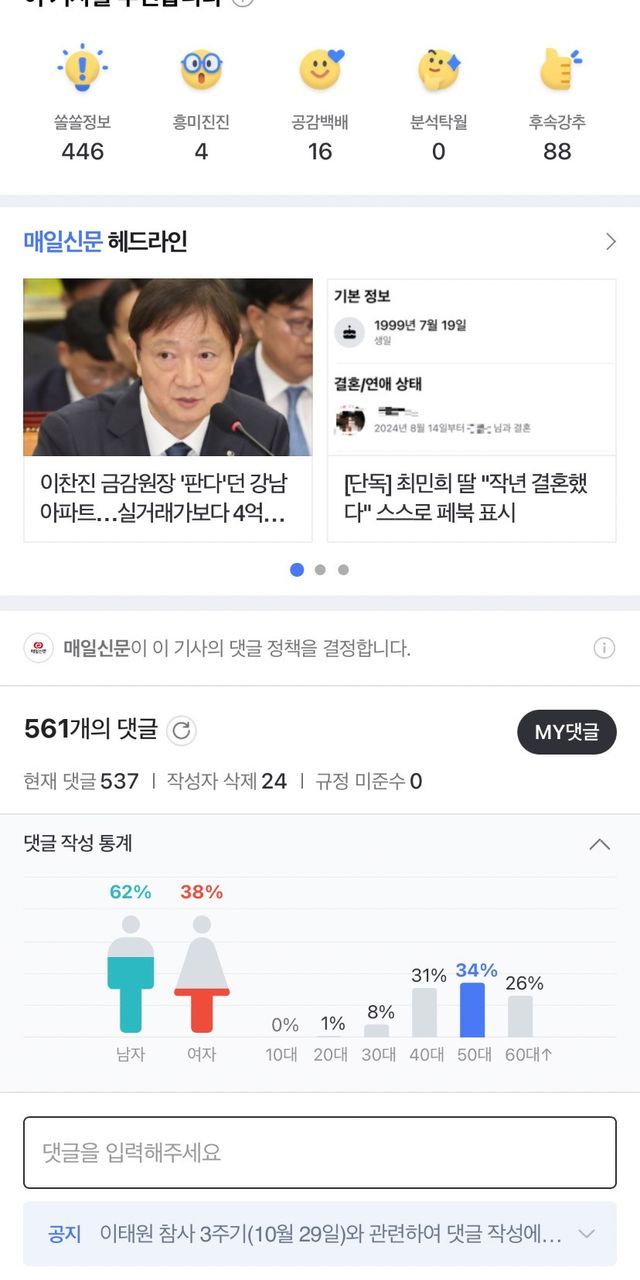Image resolution: width=640 pixels, height=1280 pixels.
Task: Open the MY댓글 button
Action: point(566,732)
